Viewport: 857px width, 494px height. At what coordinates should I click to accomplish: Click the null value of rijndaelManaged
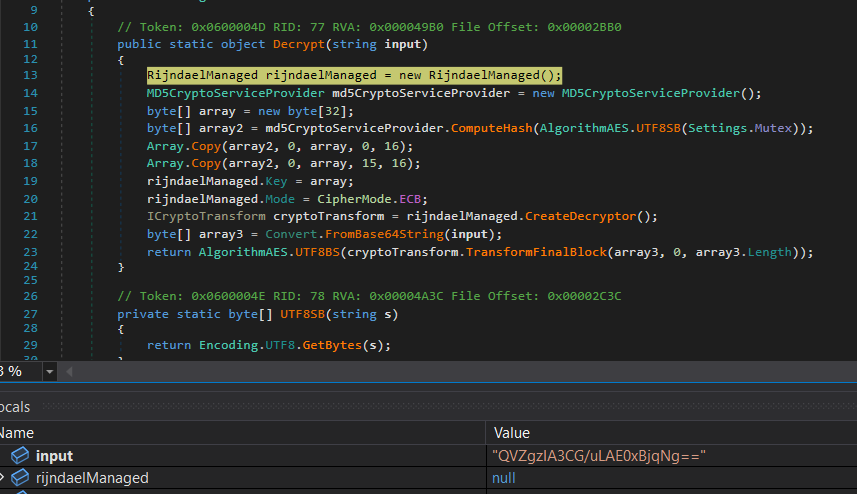click(503, 478)
